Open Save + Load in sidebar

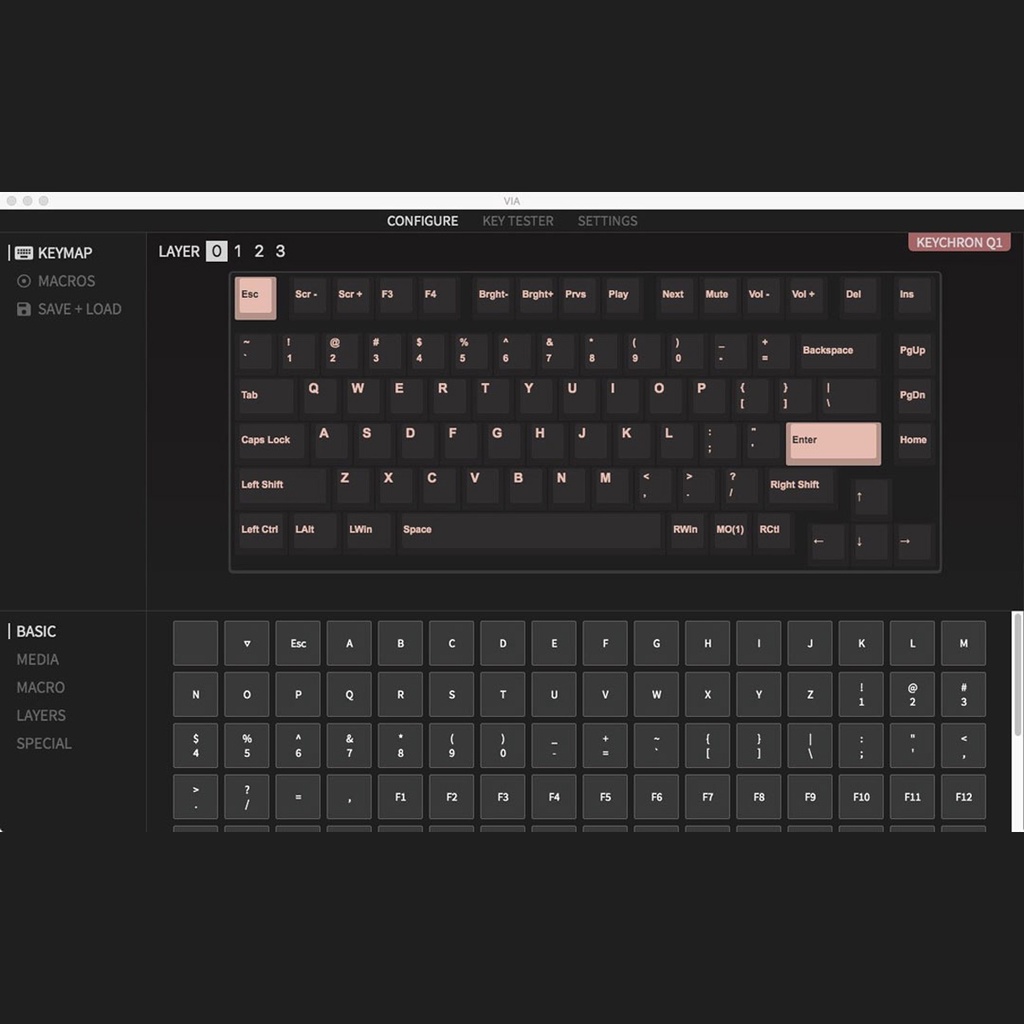coord(79,309)
